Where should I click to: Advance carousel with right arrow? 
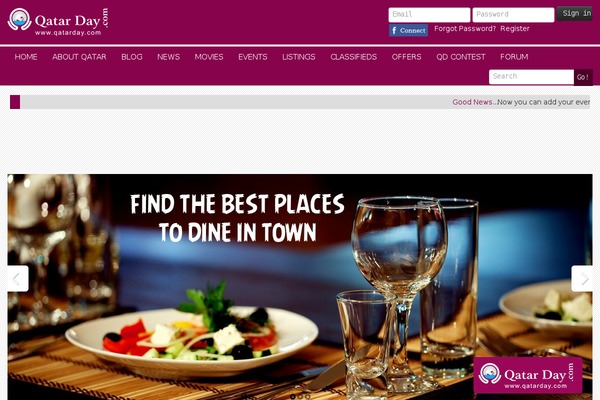coord(582,278)
